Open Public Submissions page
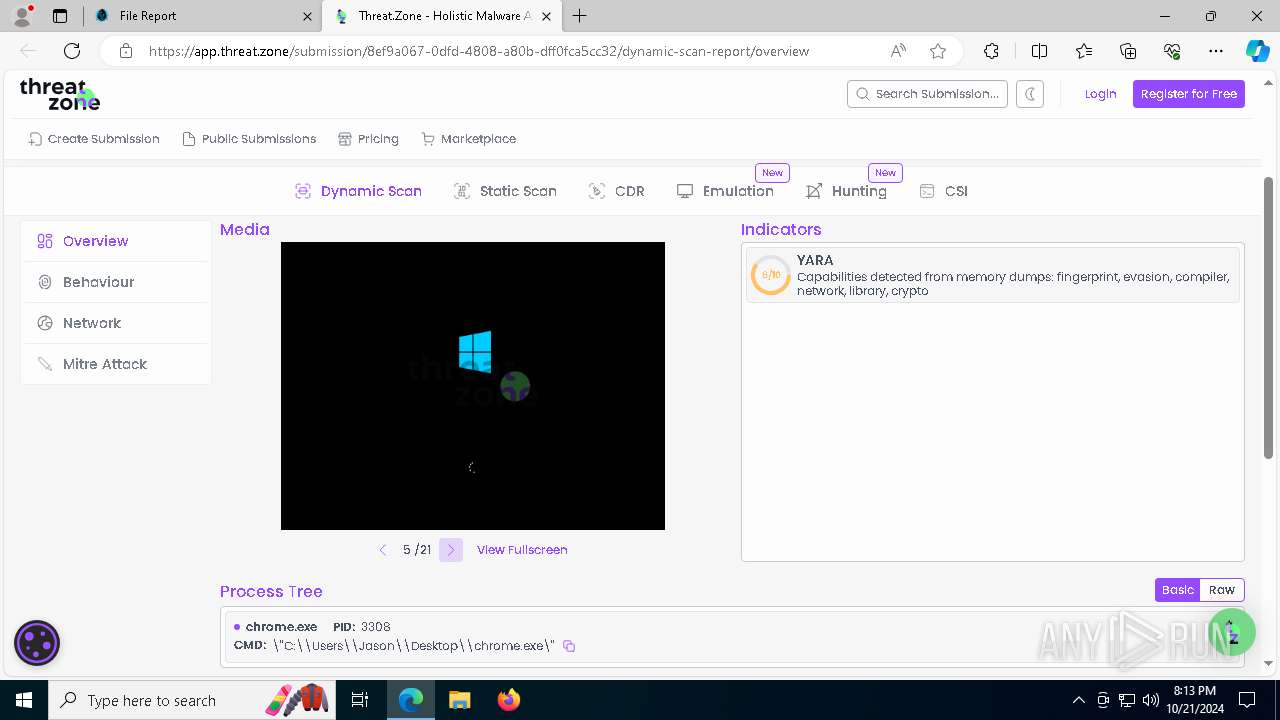 (x=249, y=139)
